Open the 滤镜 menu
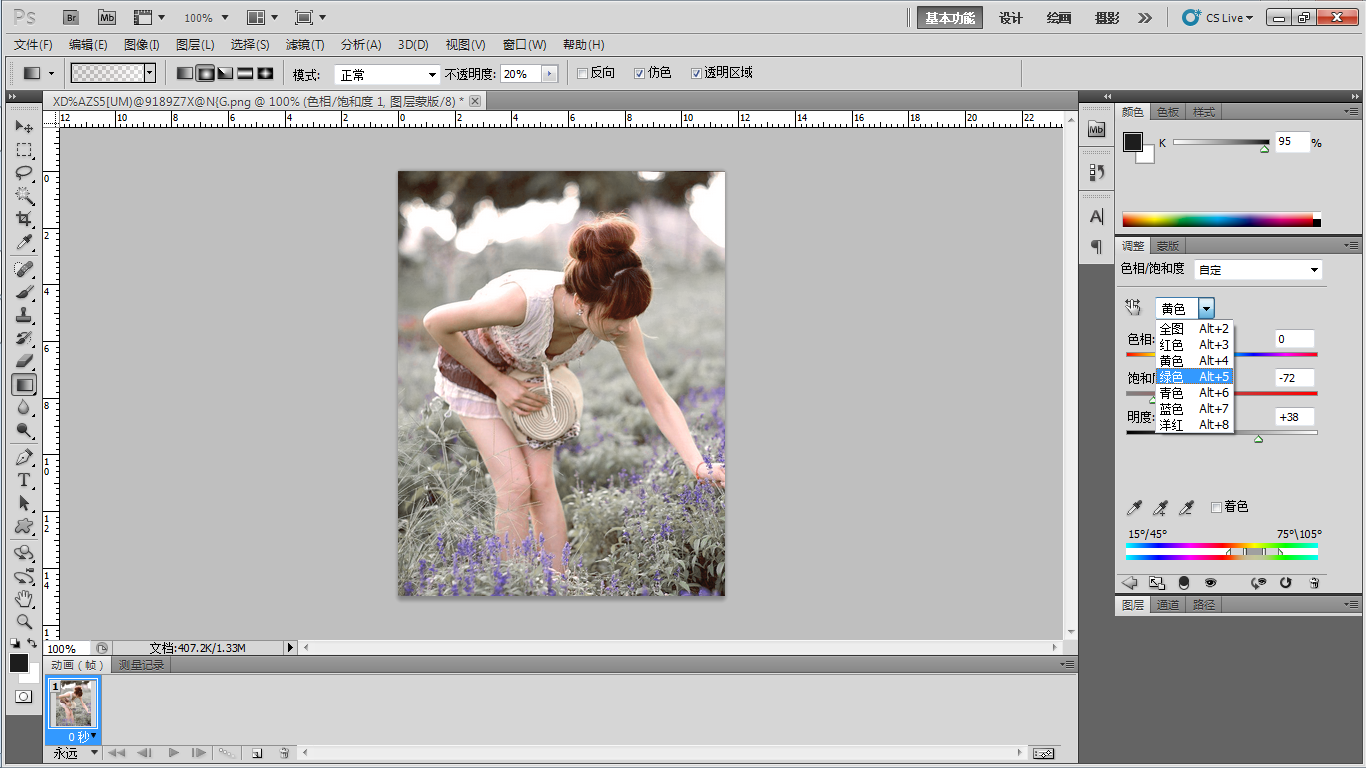This screenshot has width=1366, height=768. coord(305,45)
